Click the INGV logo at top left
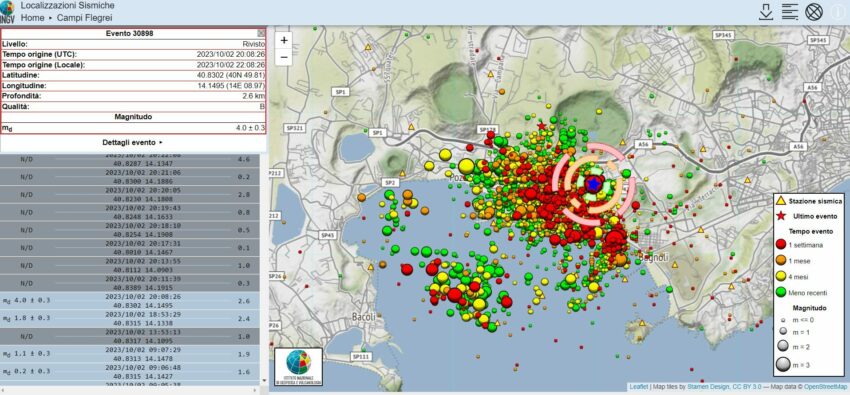 [8, 12]
